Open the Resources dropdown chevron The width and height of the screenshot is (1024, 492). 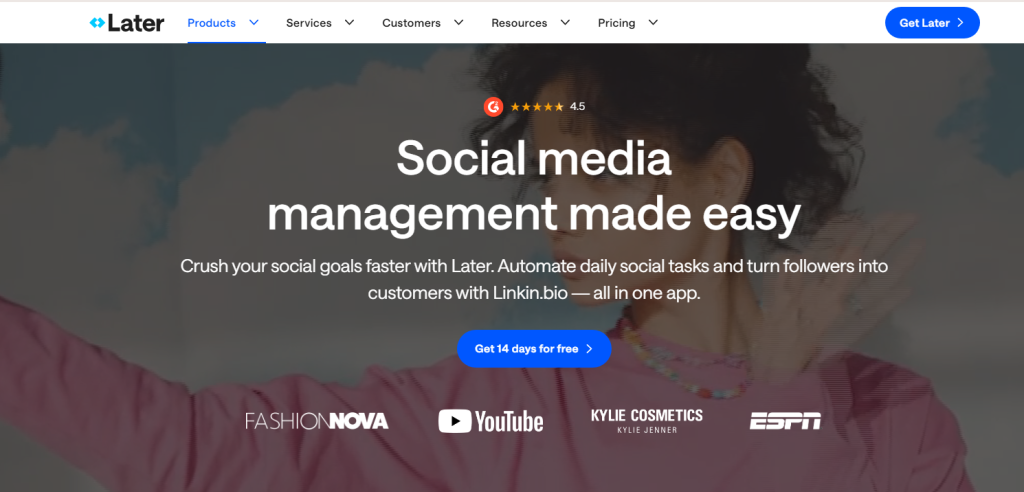click(x=565, y=23)
